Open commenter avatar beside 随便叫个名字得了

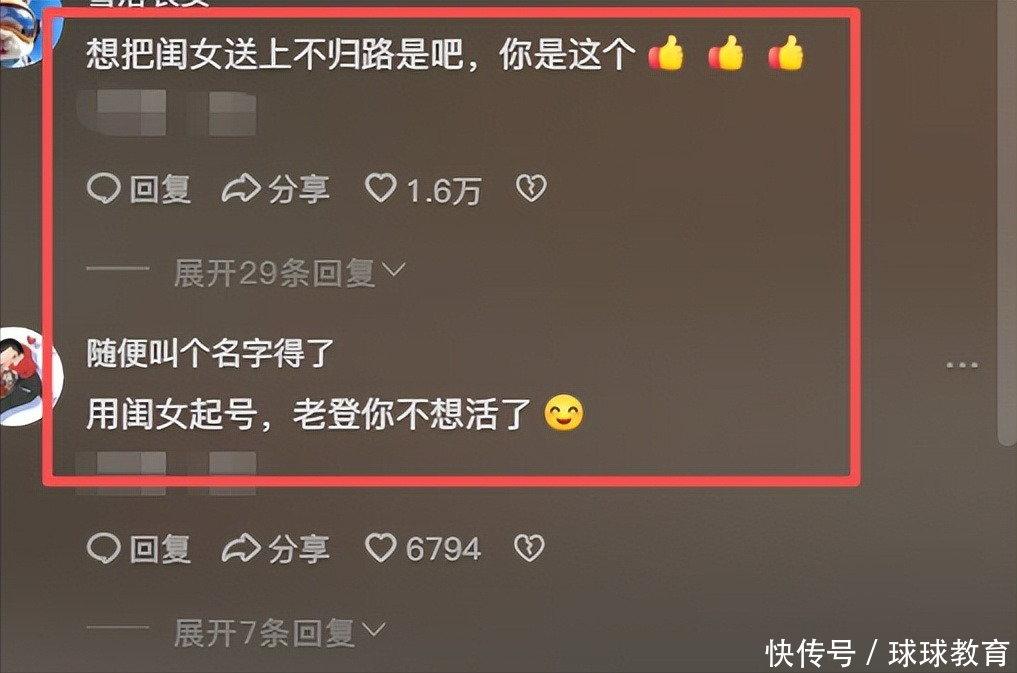point(29,376)
